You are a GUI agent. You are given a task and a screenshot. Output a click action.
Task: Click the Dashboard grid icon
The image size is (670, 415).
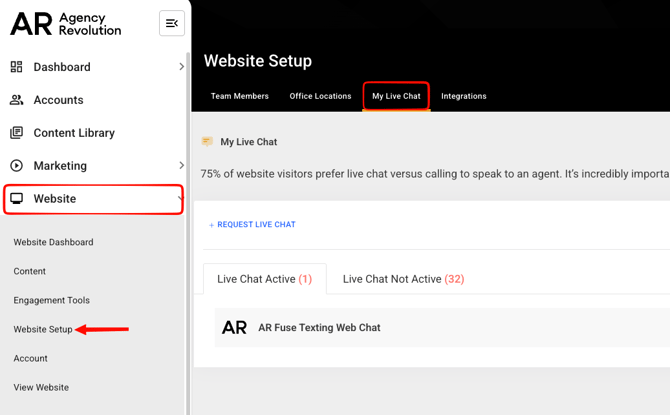pos(16,67)
